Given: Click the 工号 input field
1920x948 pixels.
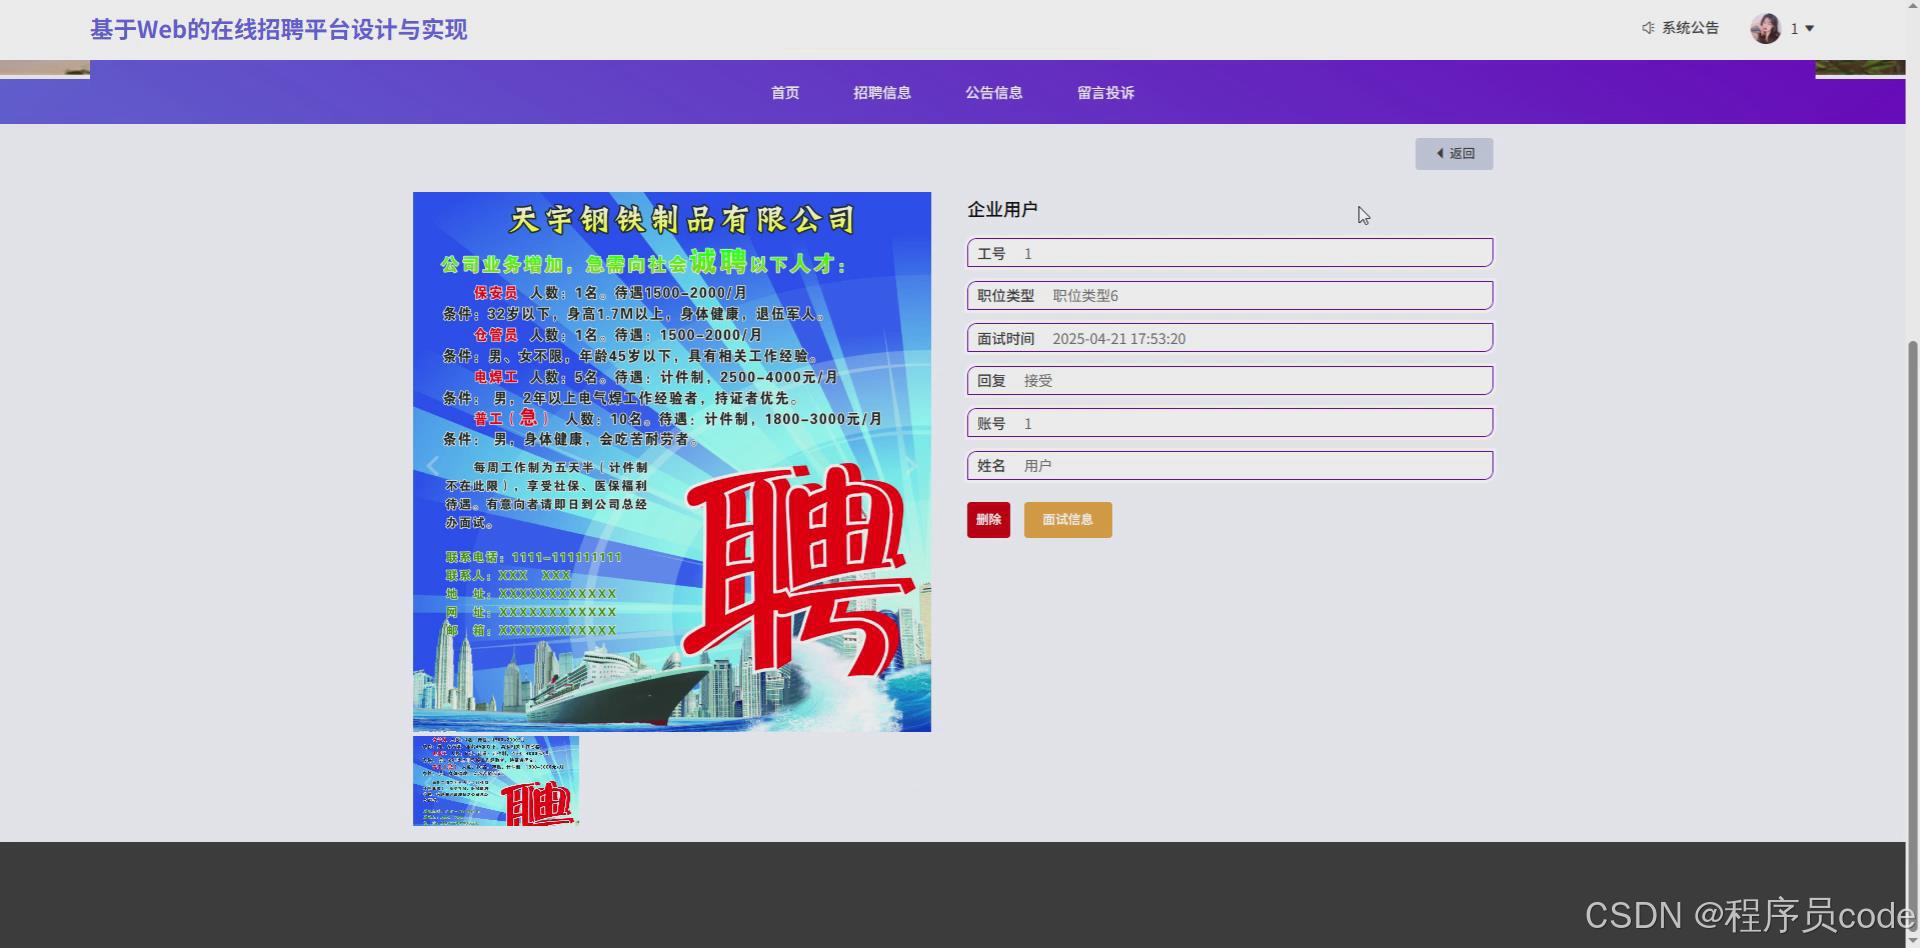Looking at the screenshot, I should 1230,253.
